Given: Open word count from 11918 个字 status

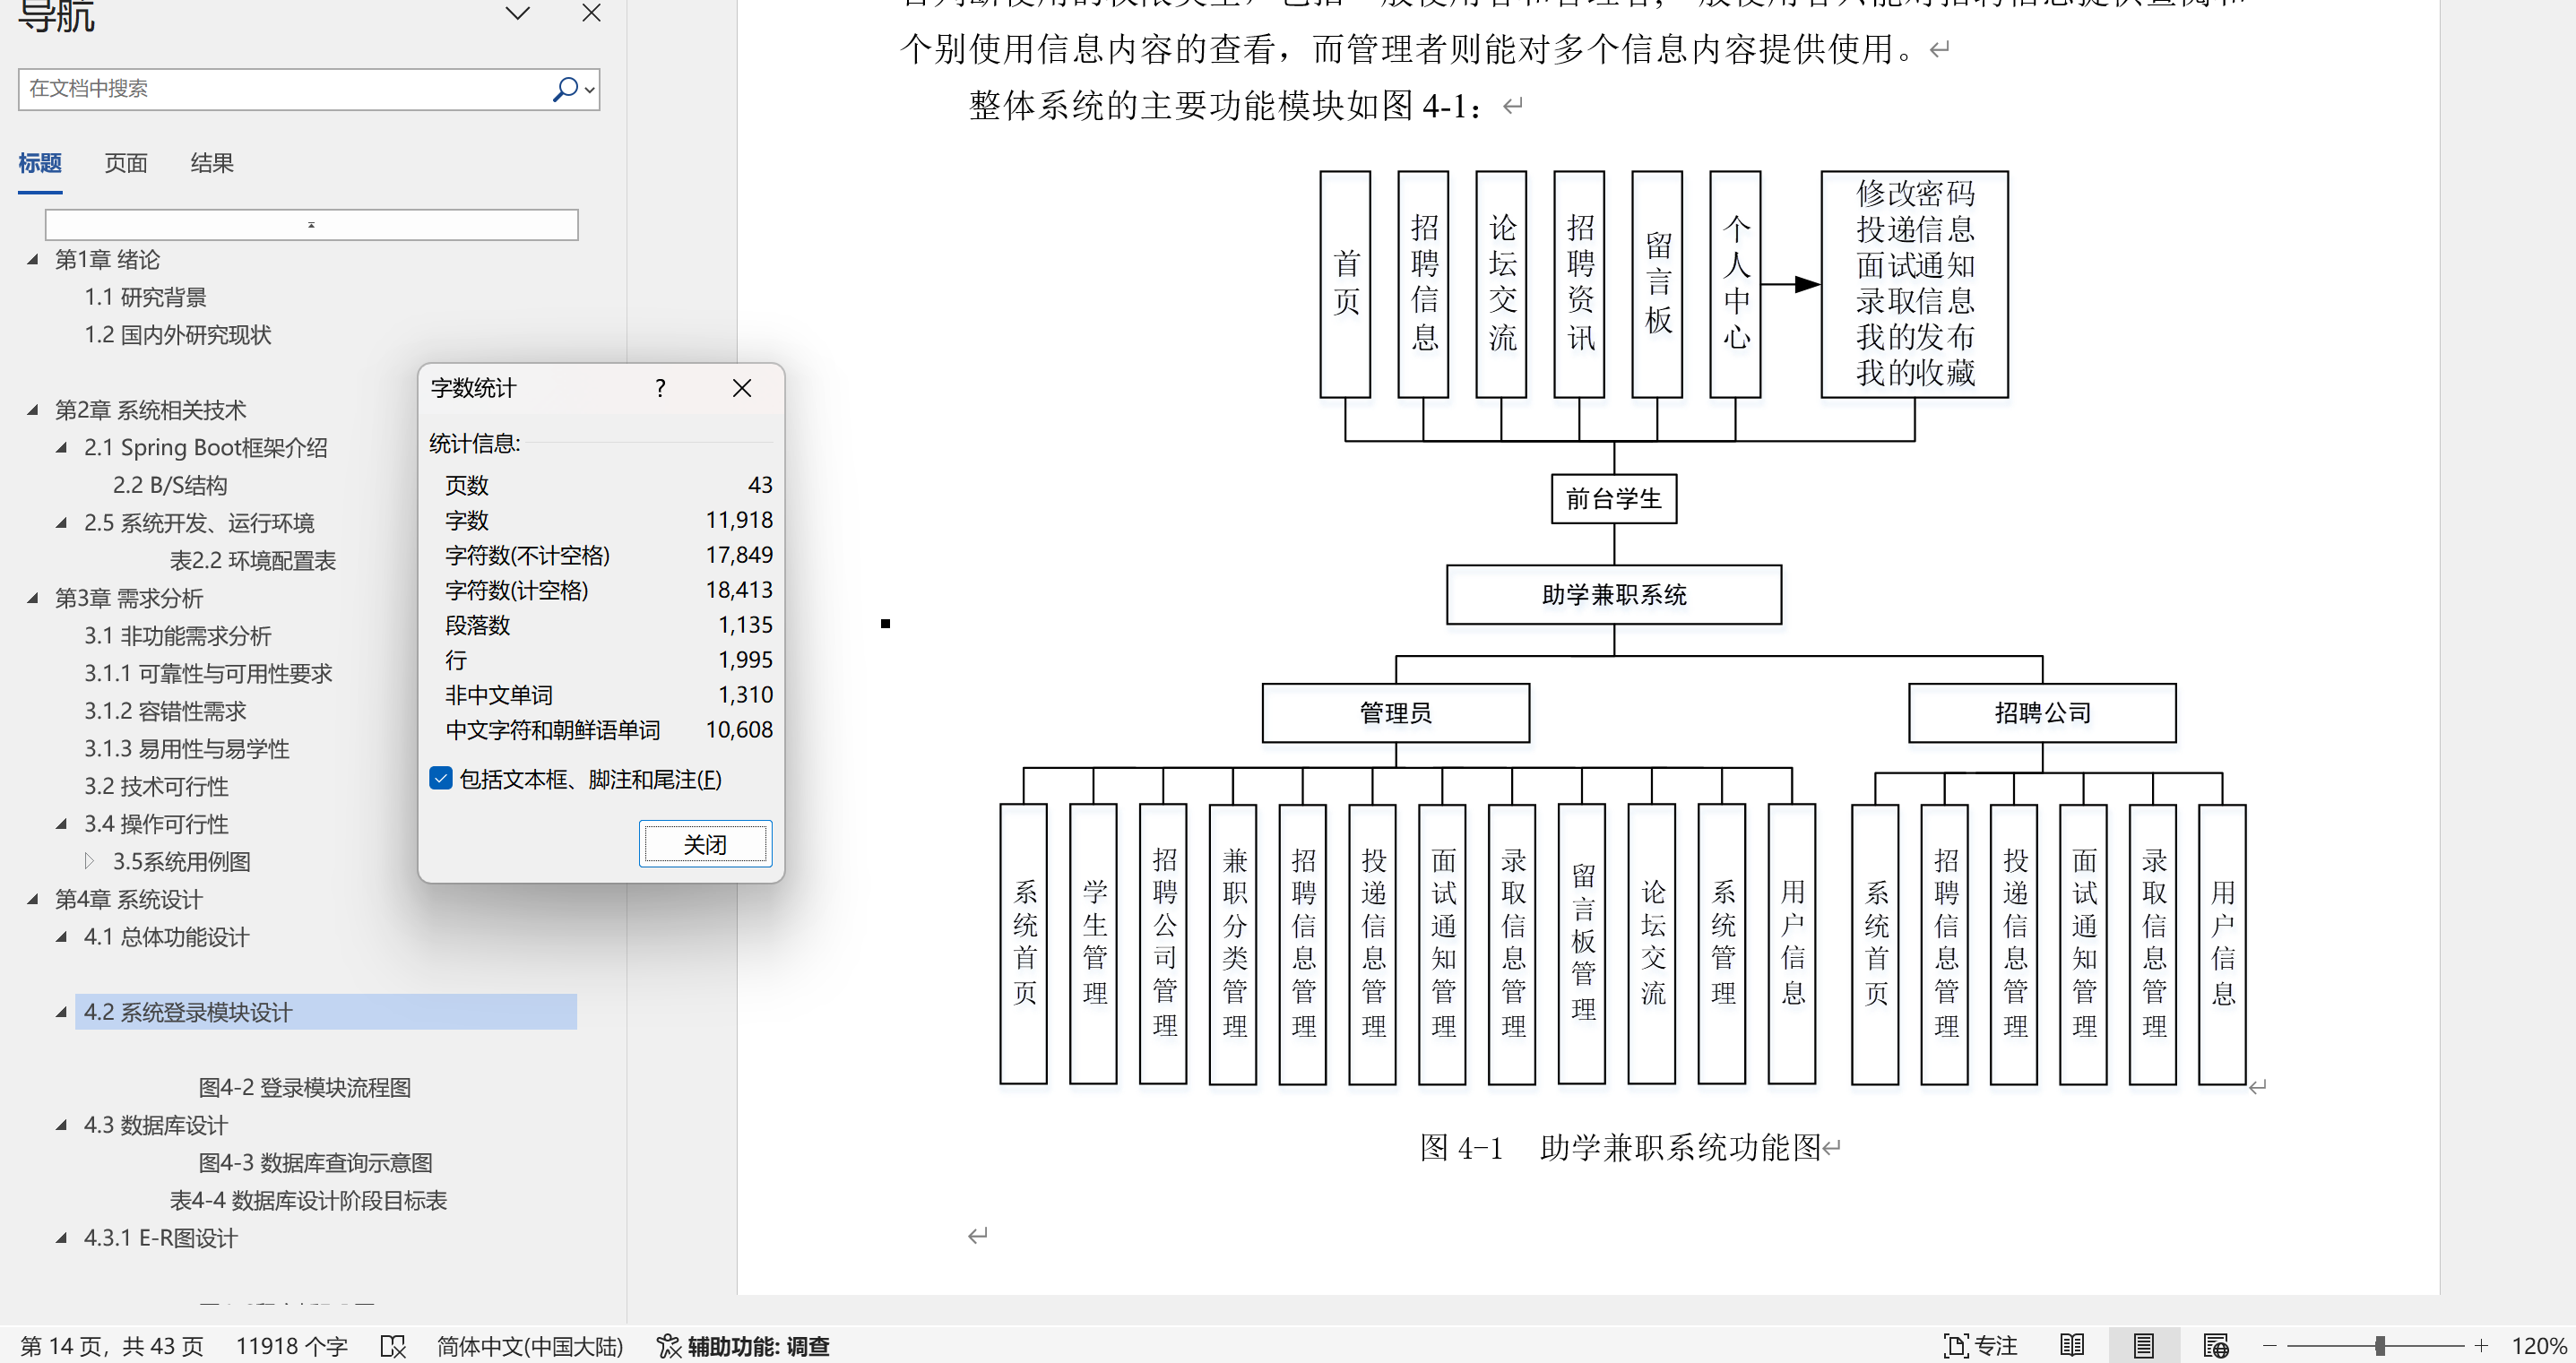Looking at the screenshot, I should point(291,1346).
